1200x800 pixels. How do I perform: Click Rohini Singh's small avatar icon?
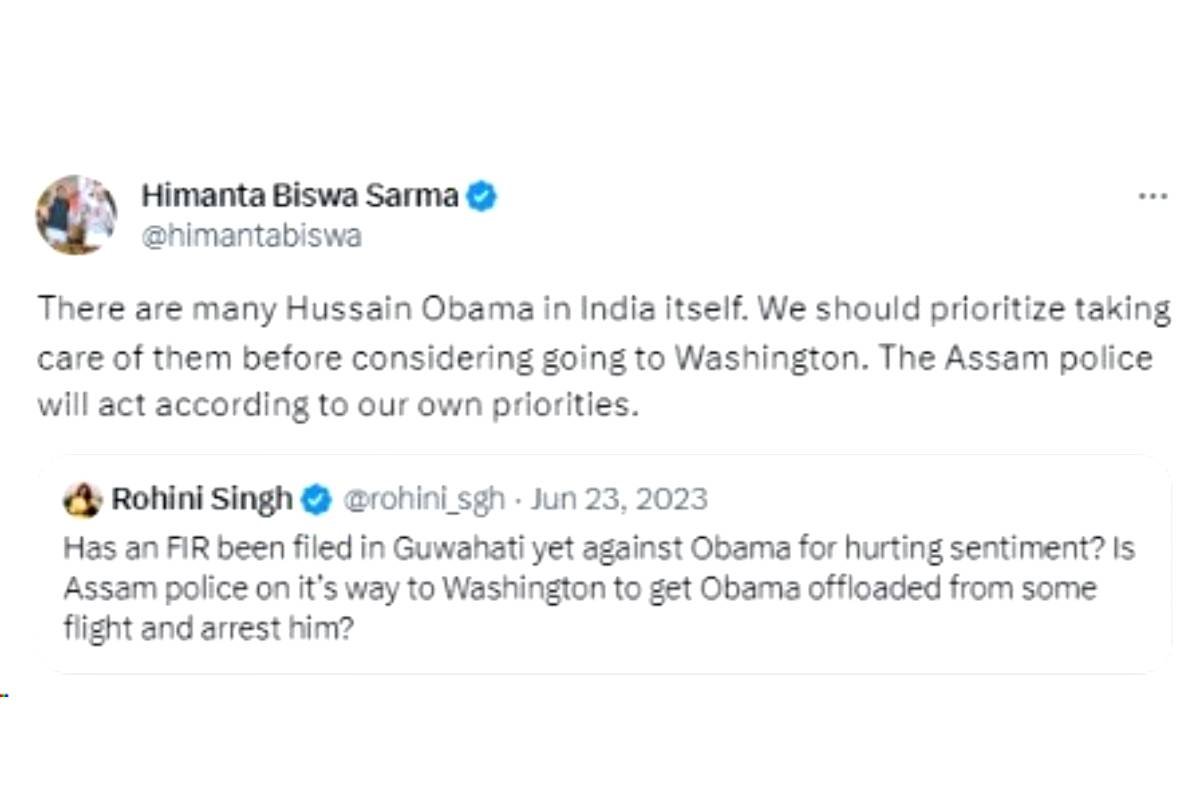coord(81,499)
